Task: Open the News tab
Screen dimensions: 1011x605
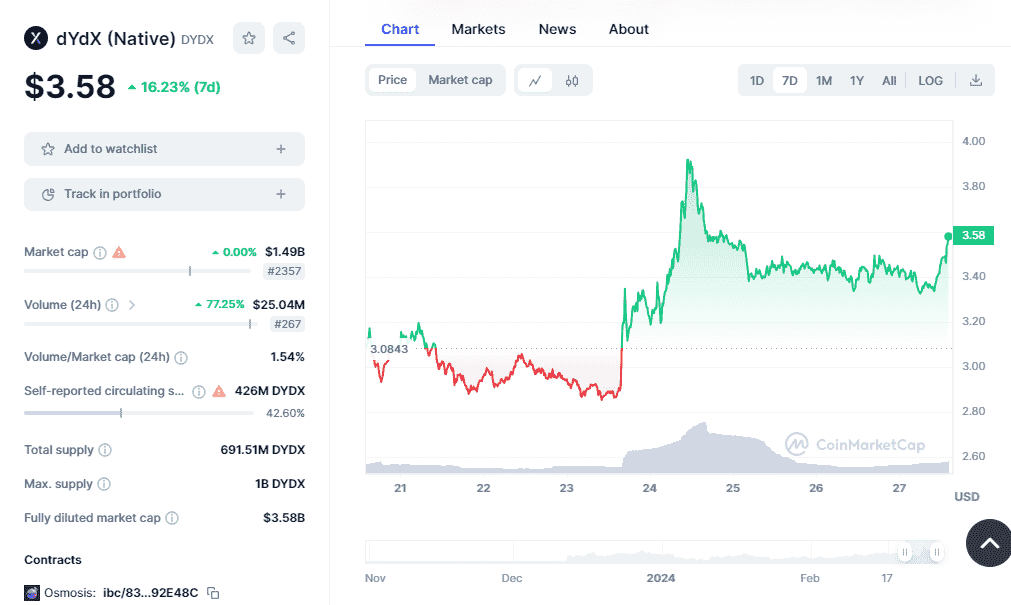Action: [x=557, y=29]
